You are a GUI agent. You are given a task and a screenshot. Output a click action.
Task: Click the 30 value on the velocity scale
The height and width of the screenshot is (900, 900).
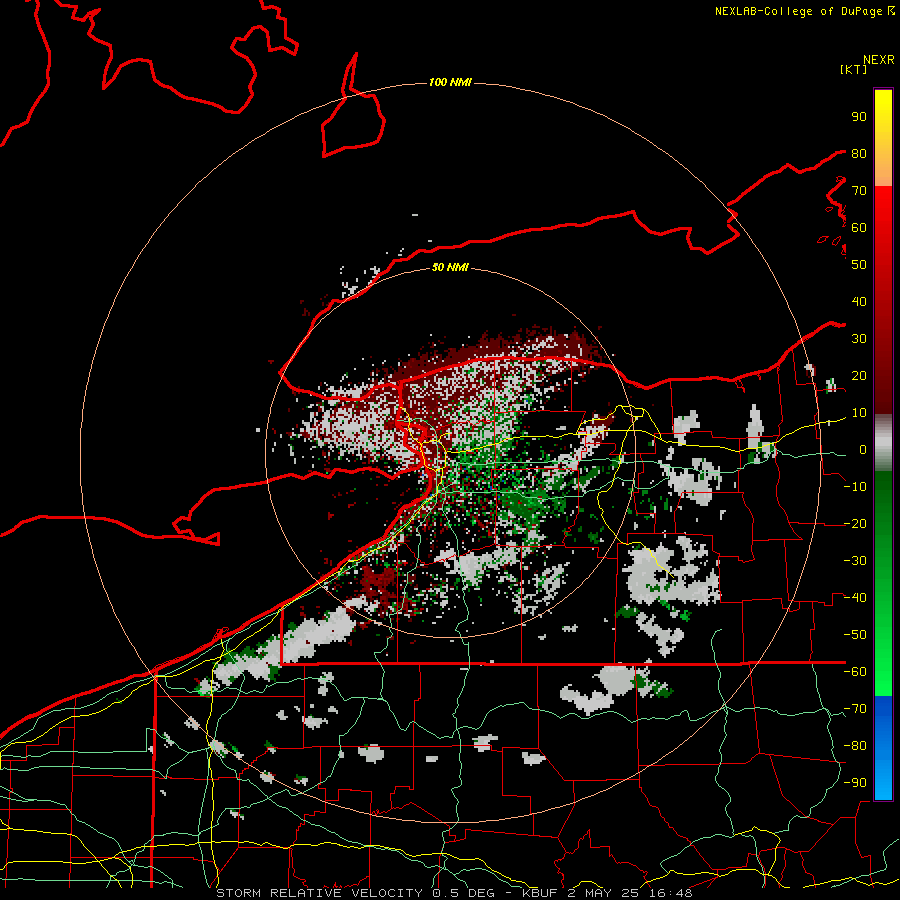click(859, 338)
